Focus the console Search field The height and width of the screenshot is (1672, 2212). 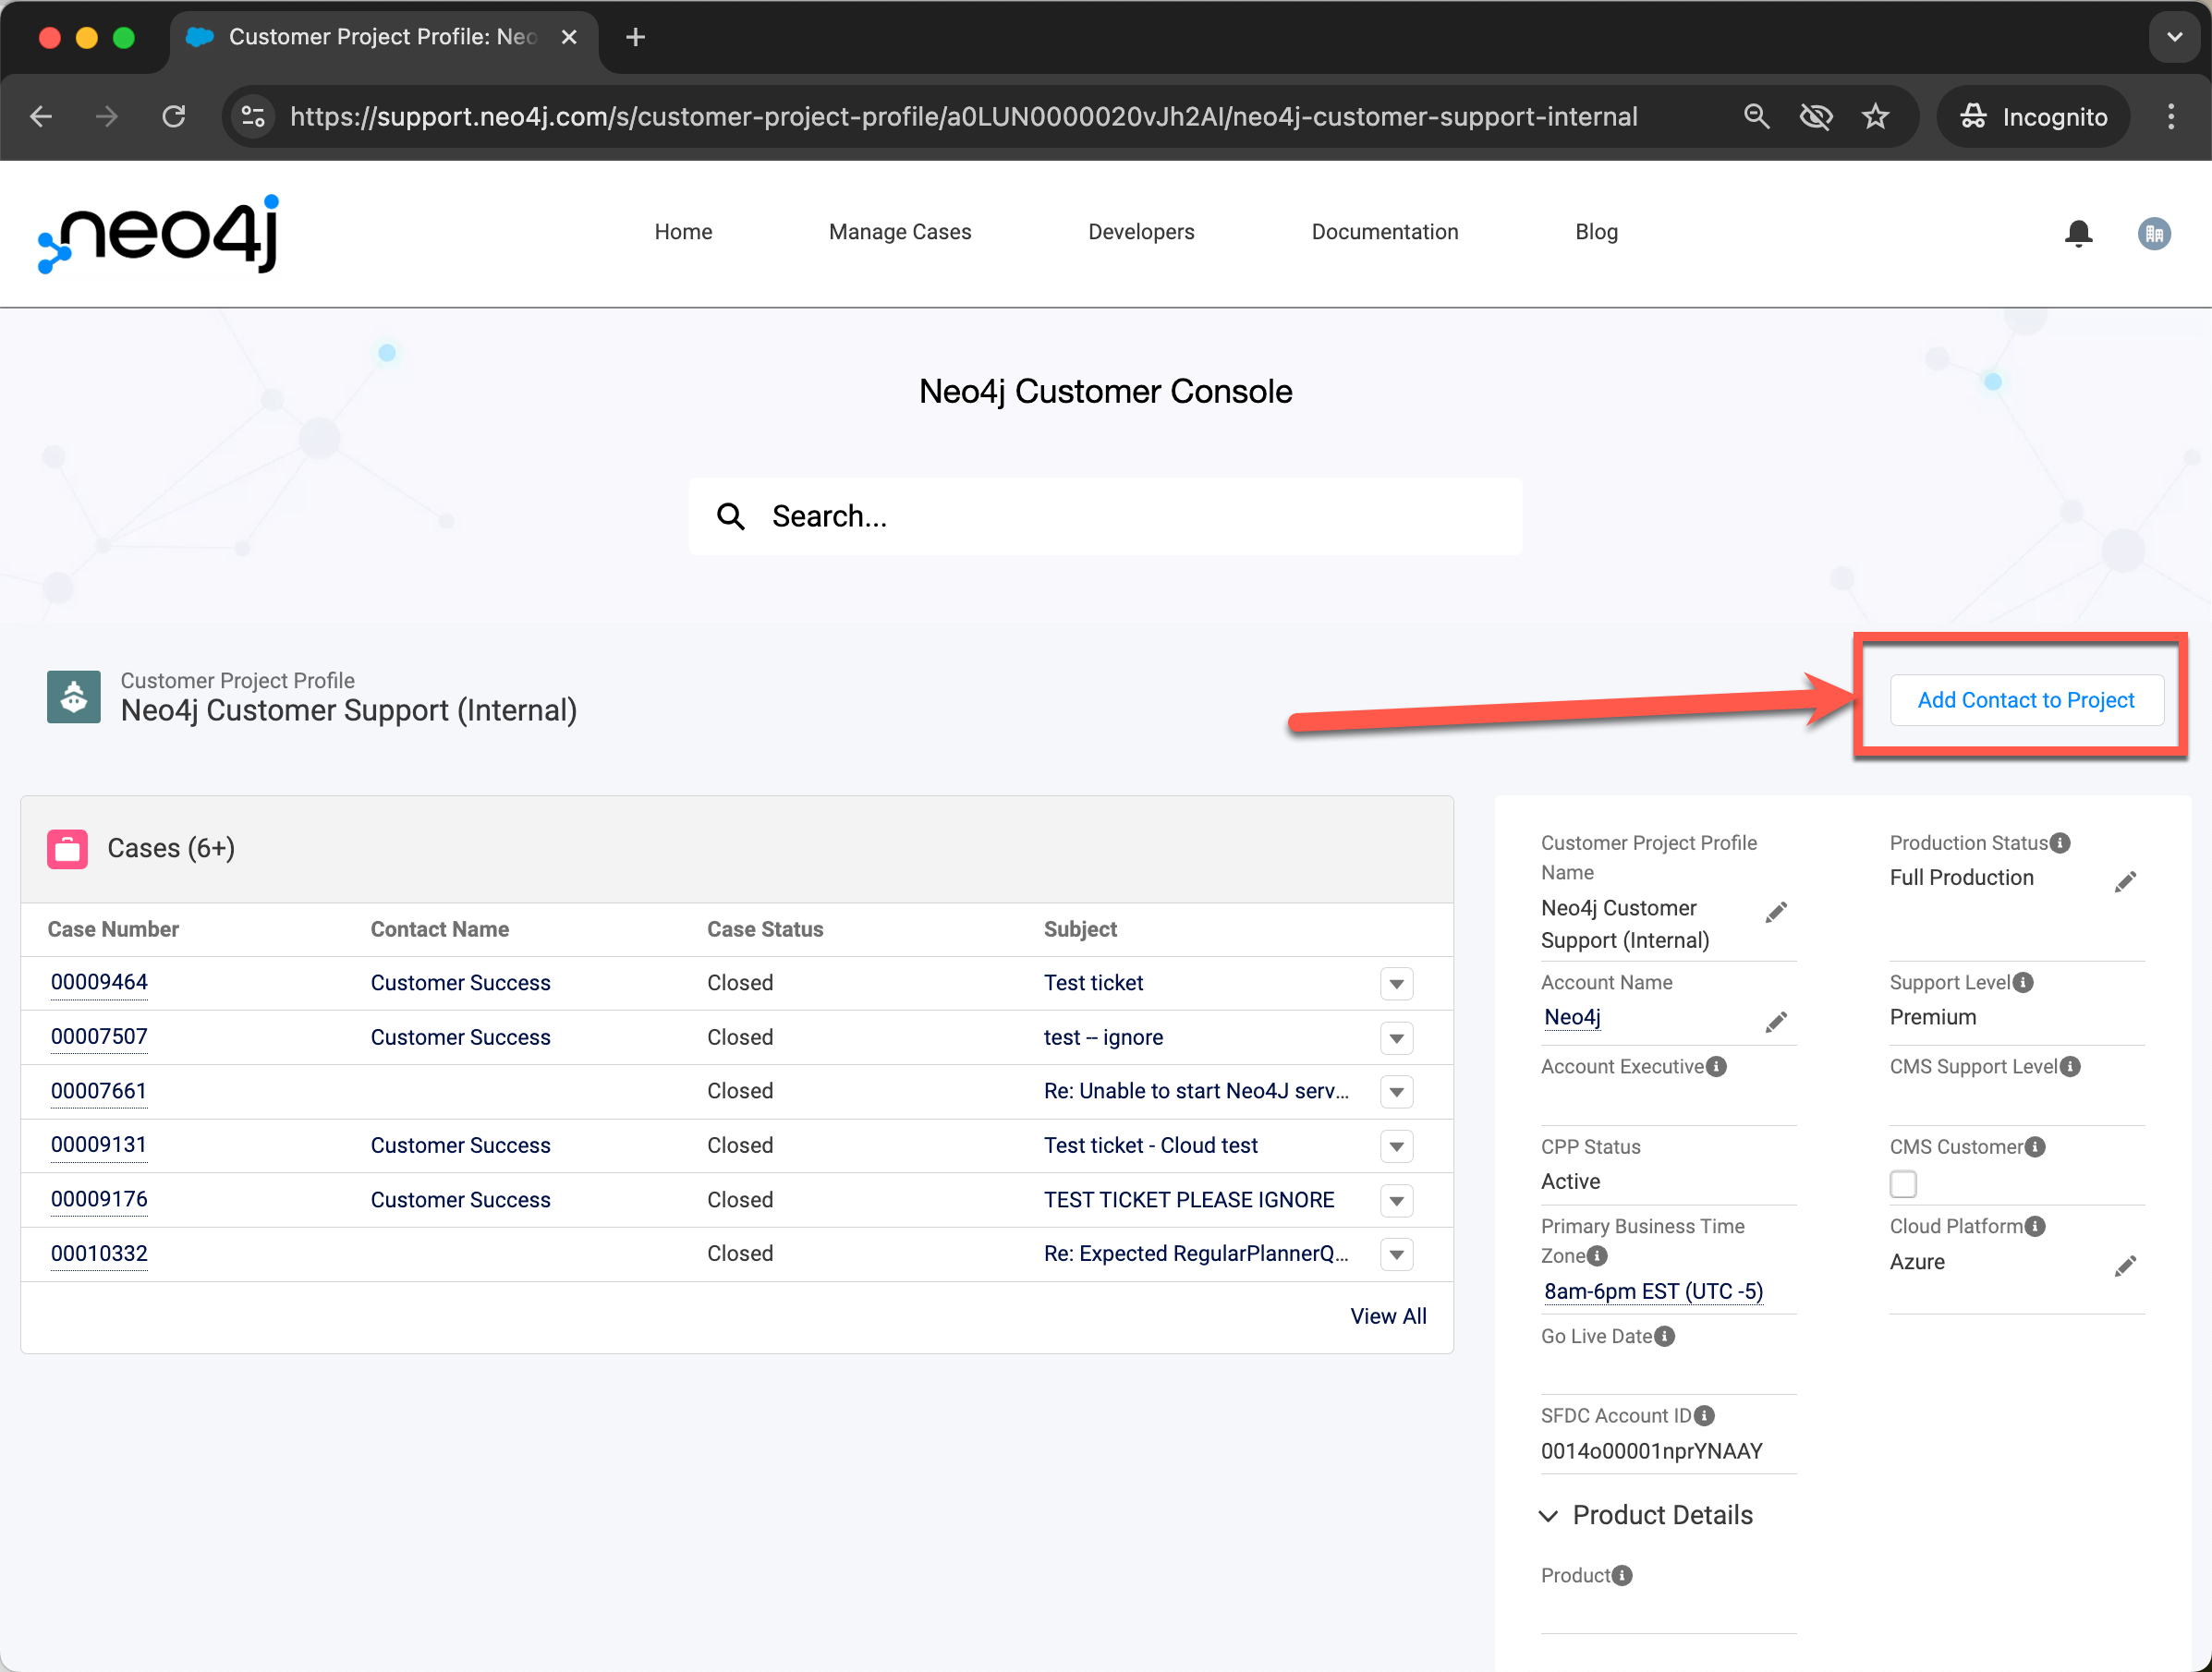(x=1105, y=516)
